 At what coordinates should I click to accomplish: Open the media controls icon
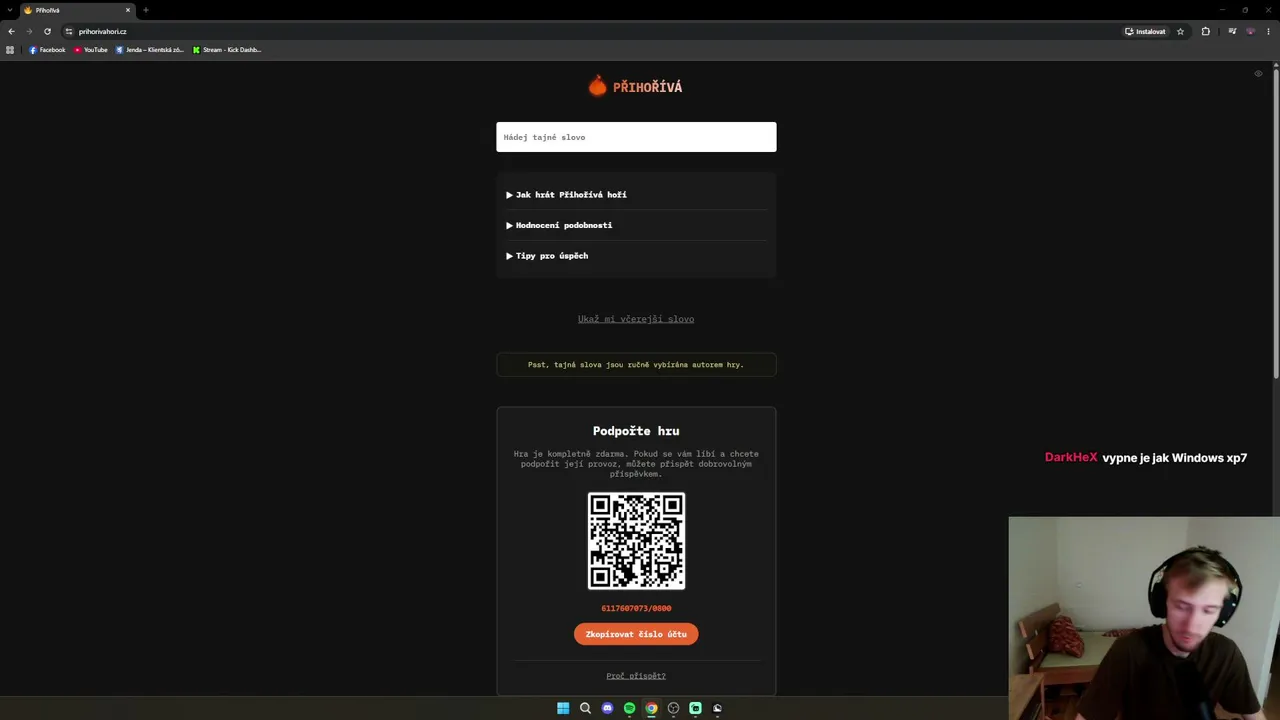pyautogui.click(x=1232, y=31)
